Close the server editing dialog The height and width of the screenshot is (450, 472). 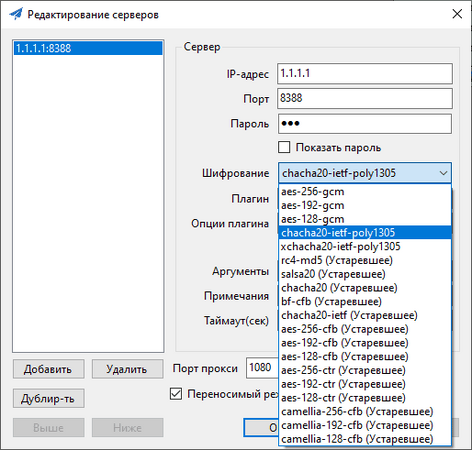(457, 14)
